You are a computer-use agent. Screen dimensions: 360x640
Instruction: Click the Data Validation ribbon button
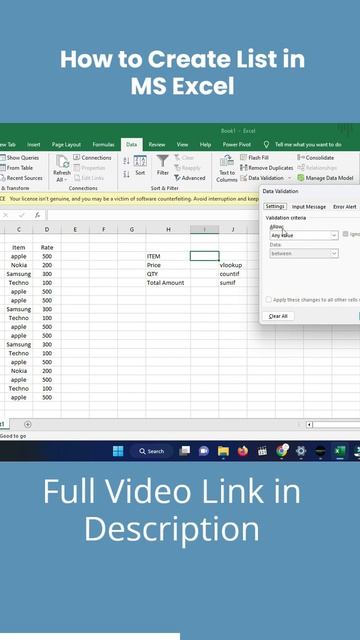click(262, 178)
